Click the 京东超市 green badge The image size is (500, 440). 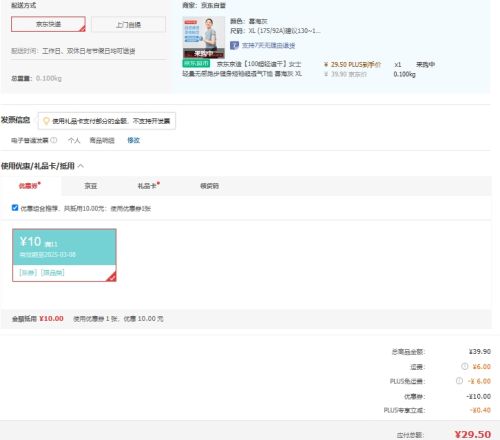(196, 63)
